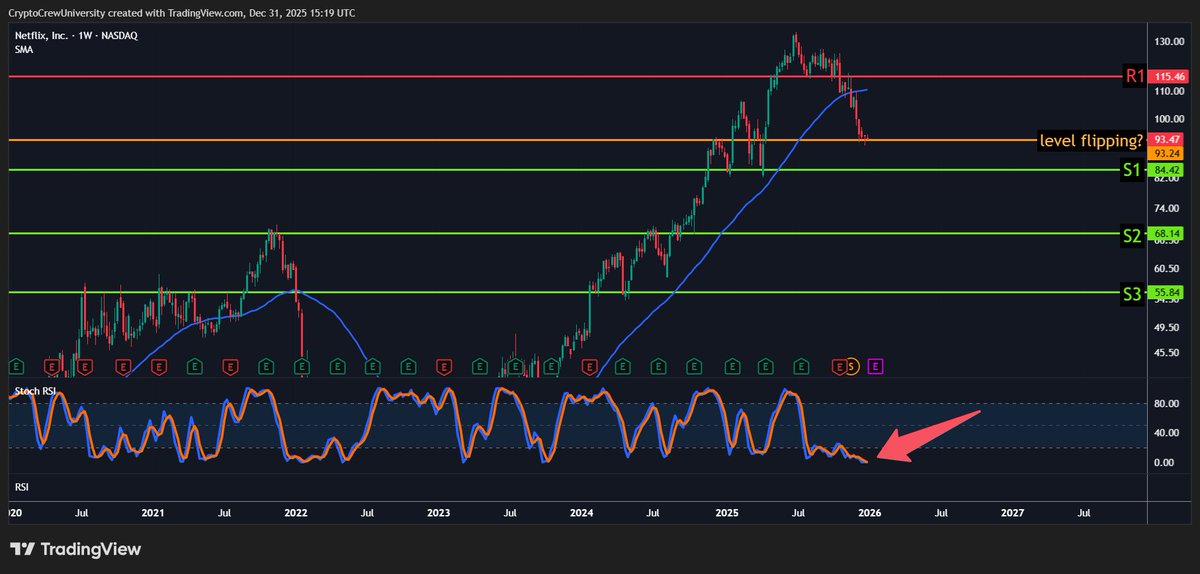The image size is (1200, 574).
Task: Click the 2023 time axis label
Action: (439, 511)
